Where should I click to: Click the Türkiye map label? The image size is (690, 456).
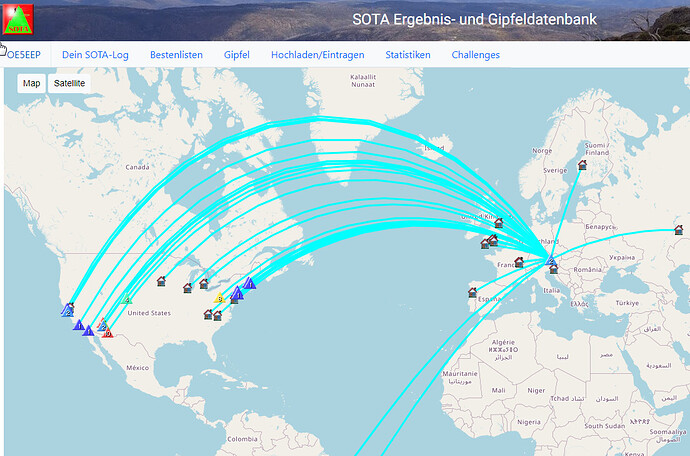coord(627,303)
